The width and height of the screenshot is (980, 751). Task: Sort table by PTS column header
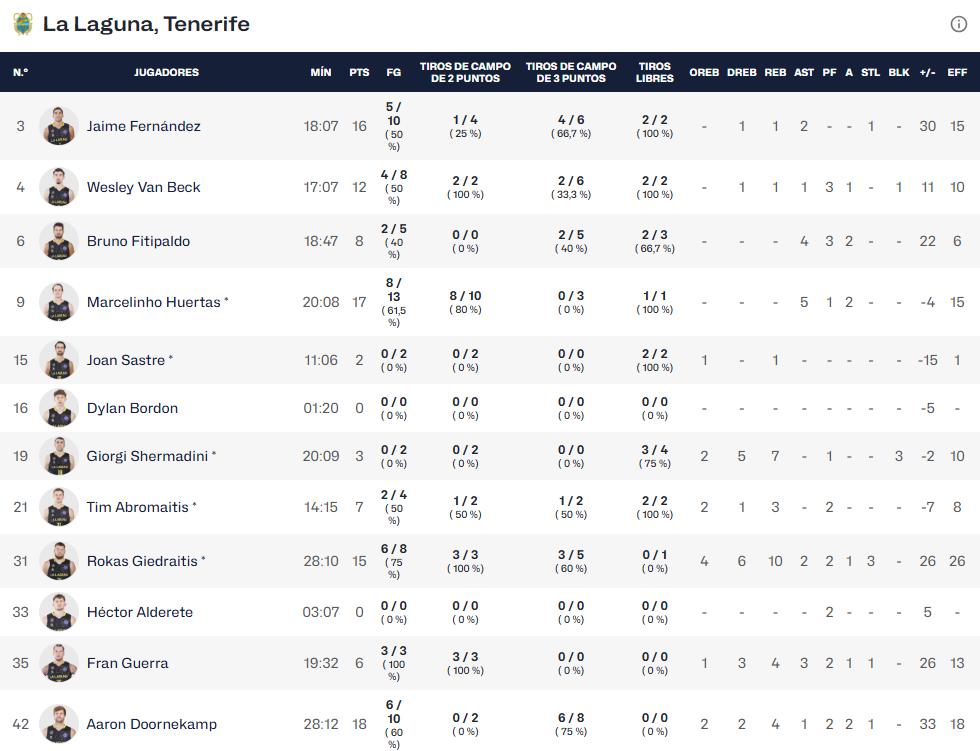pos(359,72)
